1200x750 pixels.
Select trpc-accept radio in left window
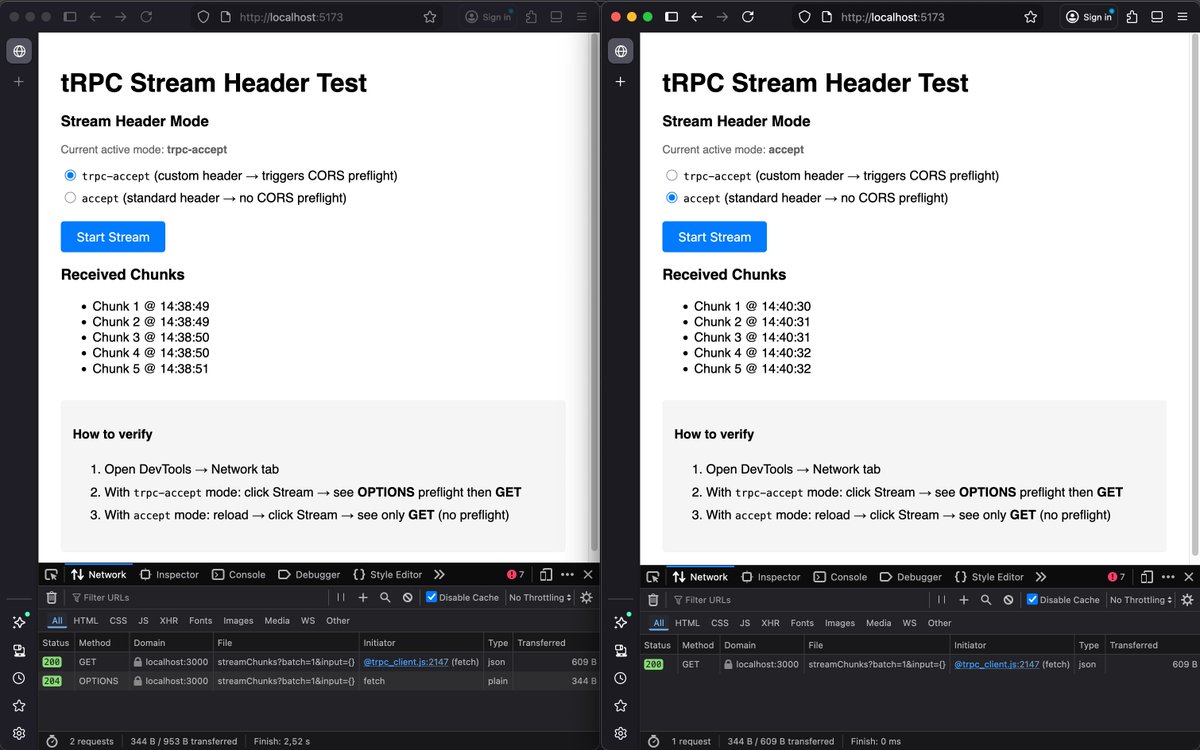click(70, 175)
